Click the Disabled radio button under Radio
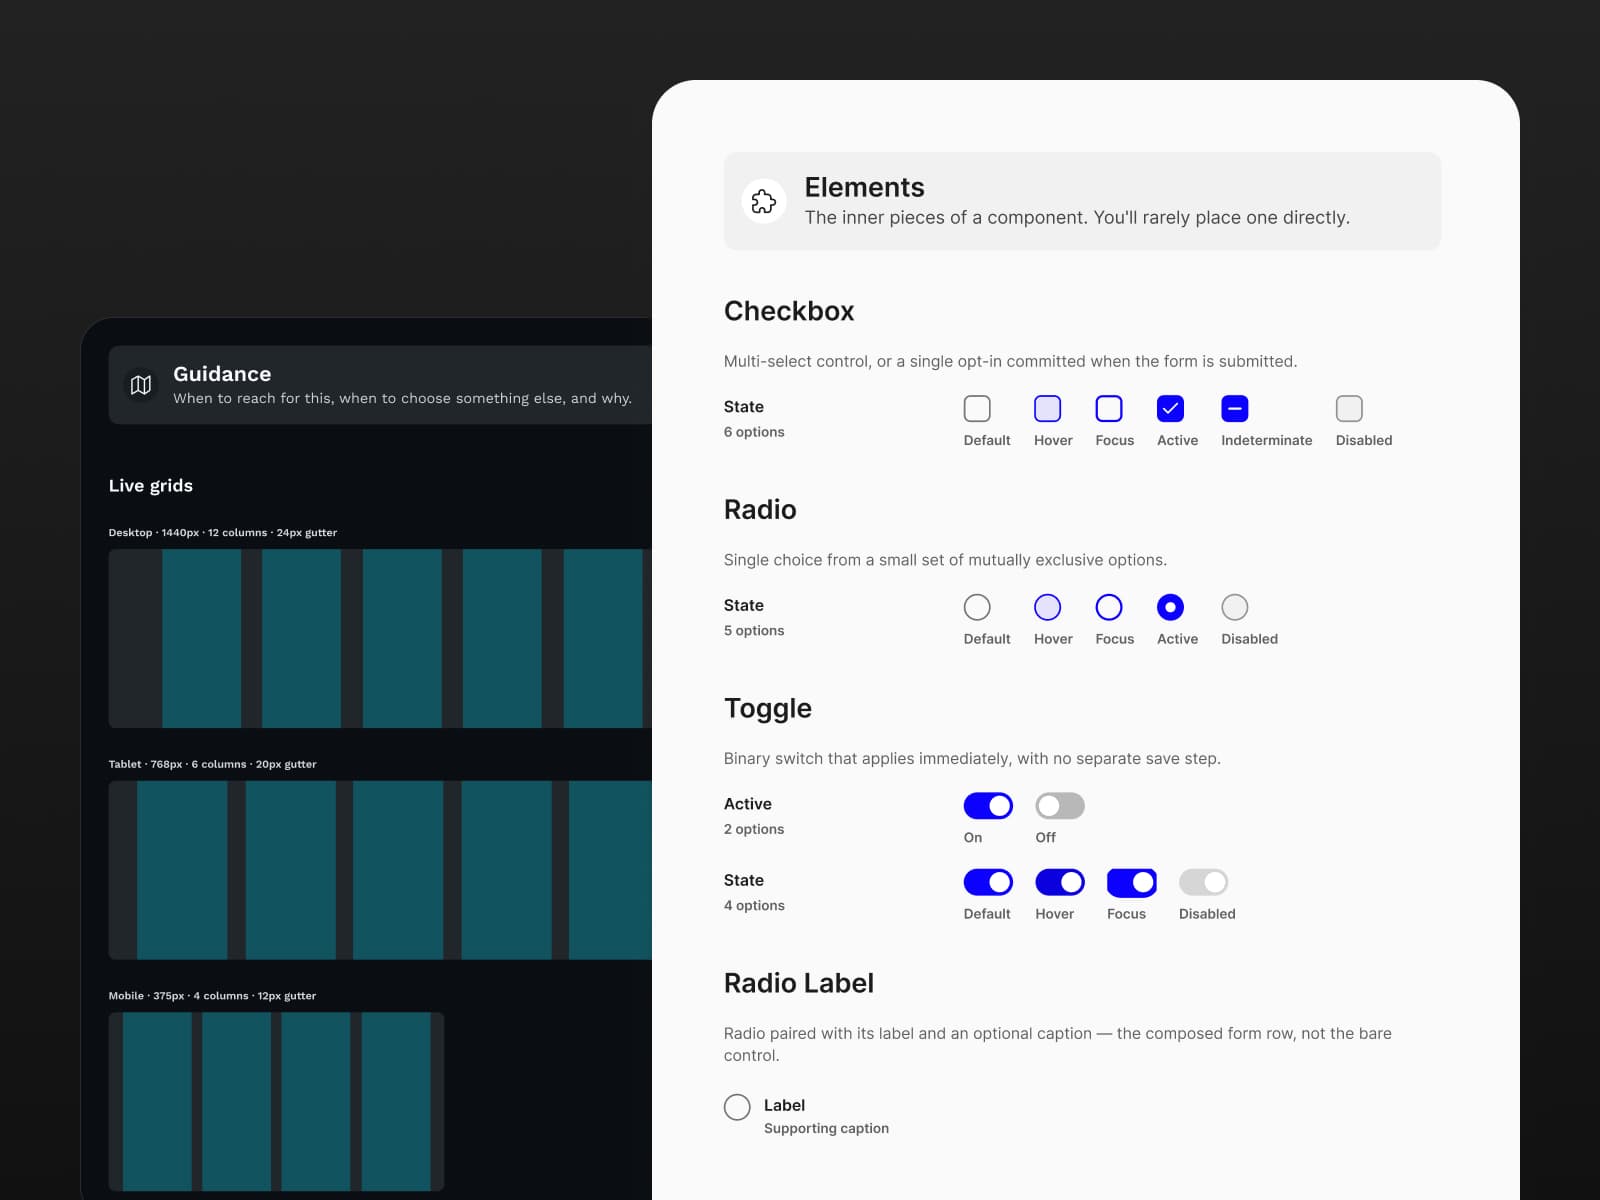This screenshot has height=1200, width=1600. (x=1235, y=607)
